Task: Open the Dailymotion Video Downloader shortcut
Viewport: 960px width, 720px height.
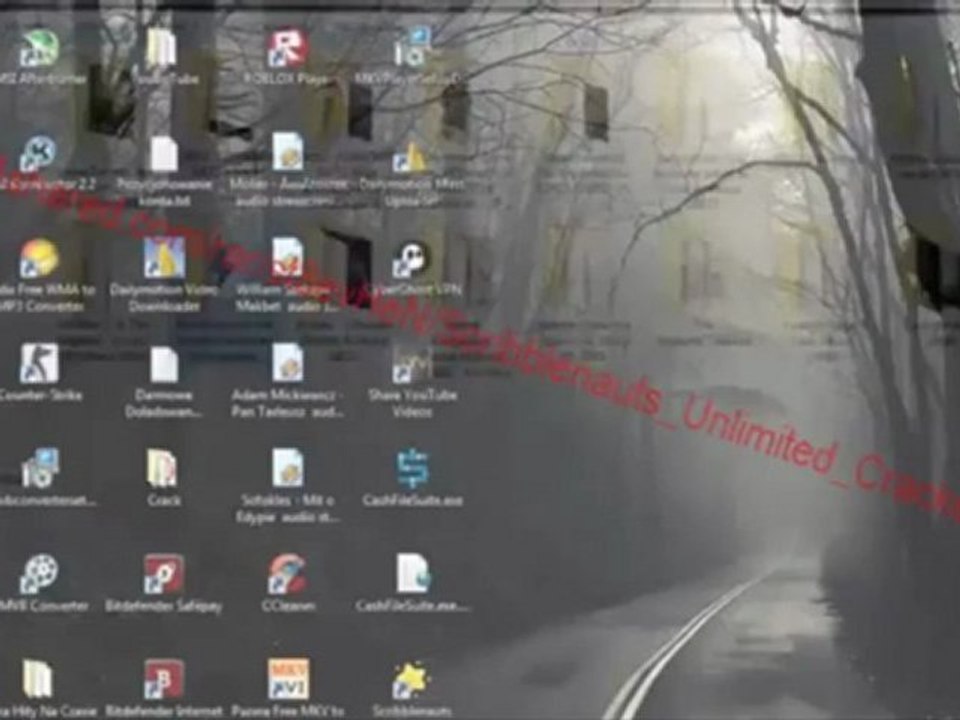Action: 163,258
